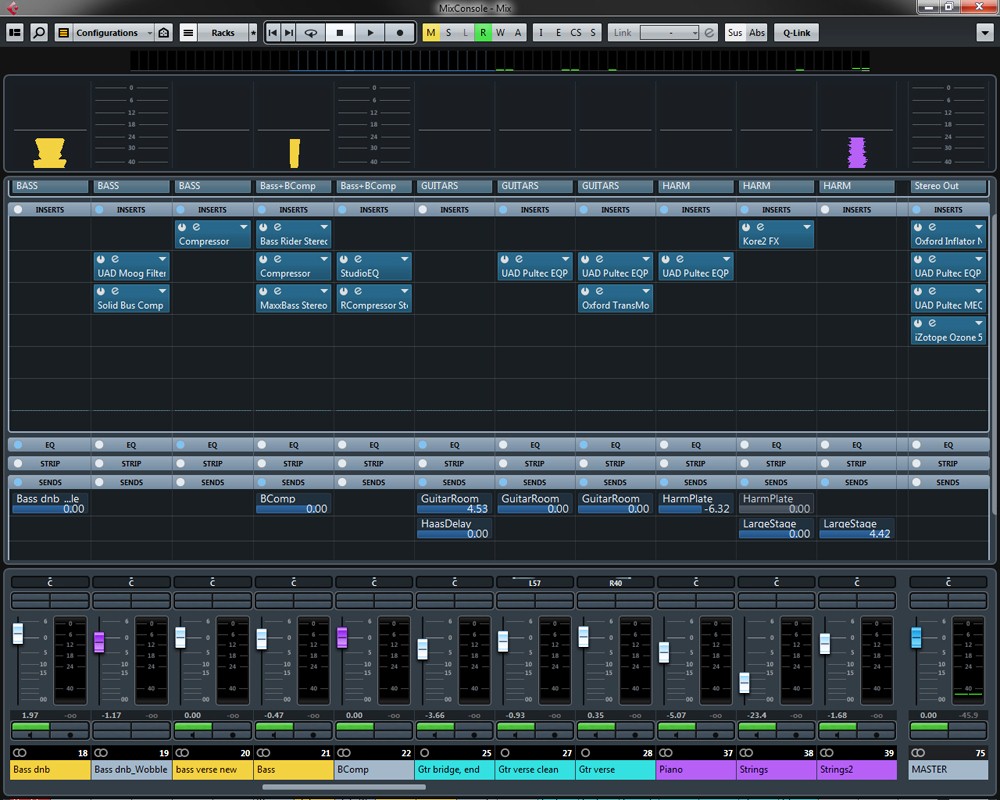Toggle the left channel selector panel icon
The height and width of the screenshot is (800, 1000).
(15, 33)
